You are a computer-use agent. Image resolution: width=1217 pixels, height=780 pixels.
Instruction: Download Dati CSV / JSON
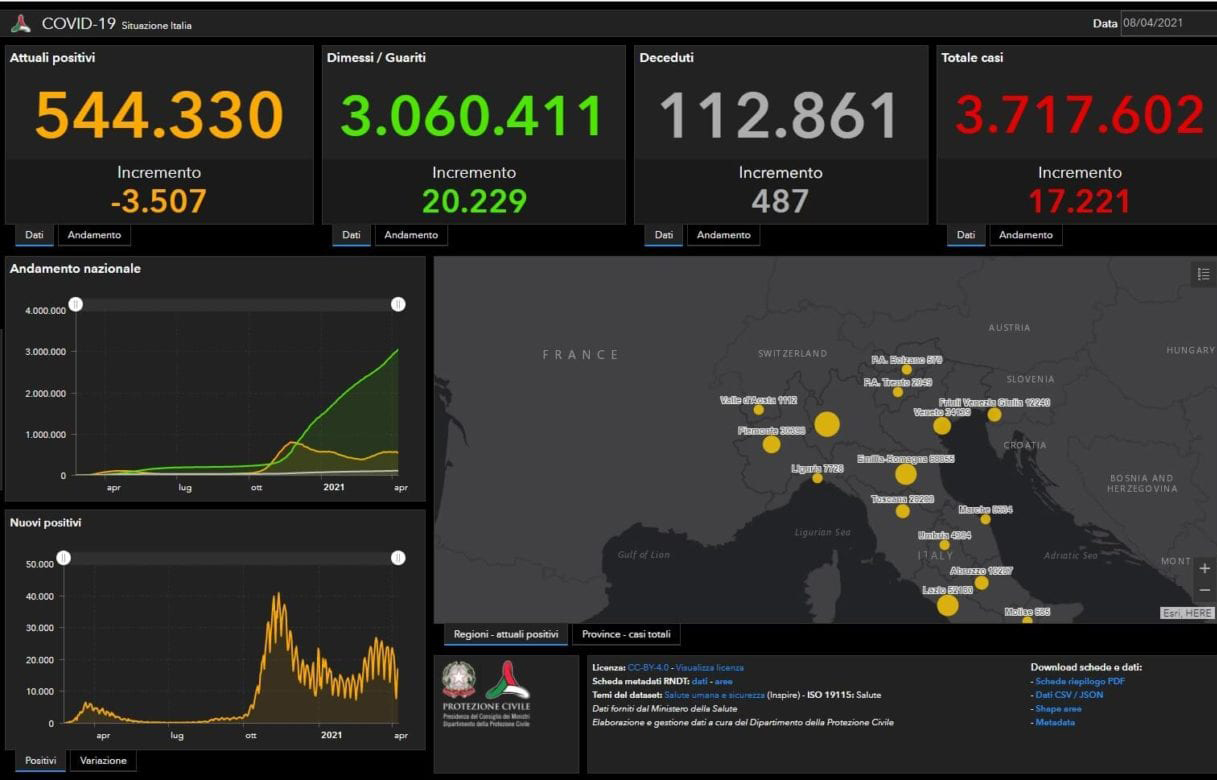click(x=1069, y=695)
